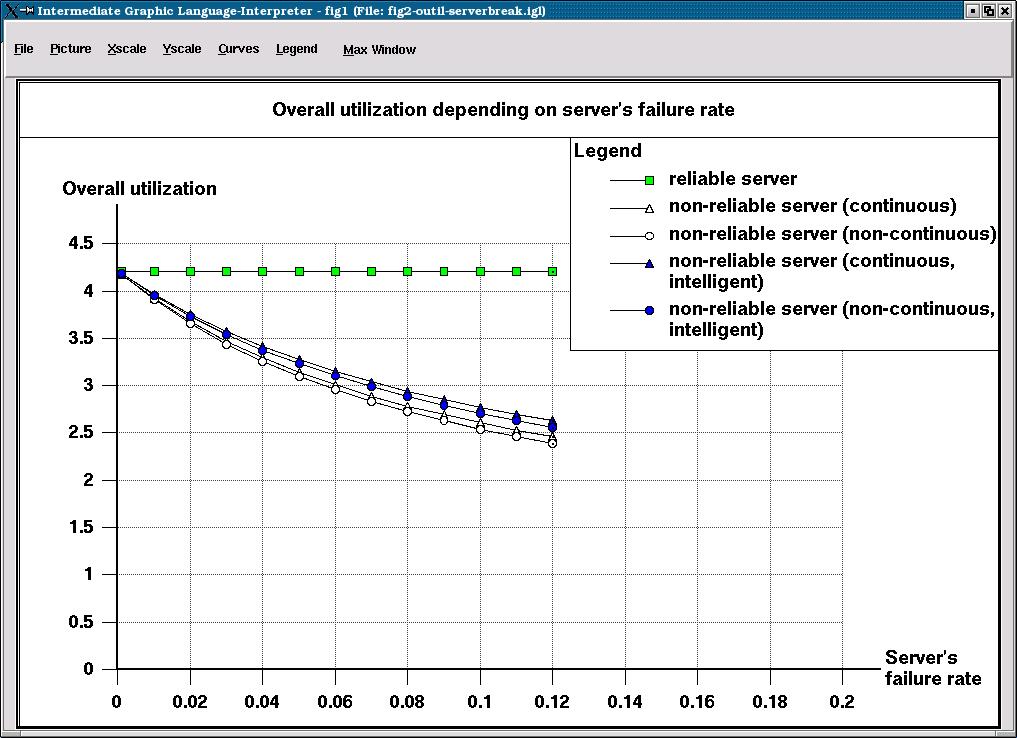Select 'non-reliable server (non-continuous)' legend label

(x=832, y=233)
